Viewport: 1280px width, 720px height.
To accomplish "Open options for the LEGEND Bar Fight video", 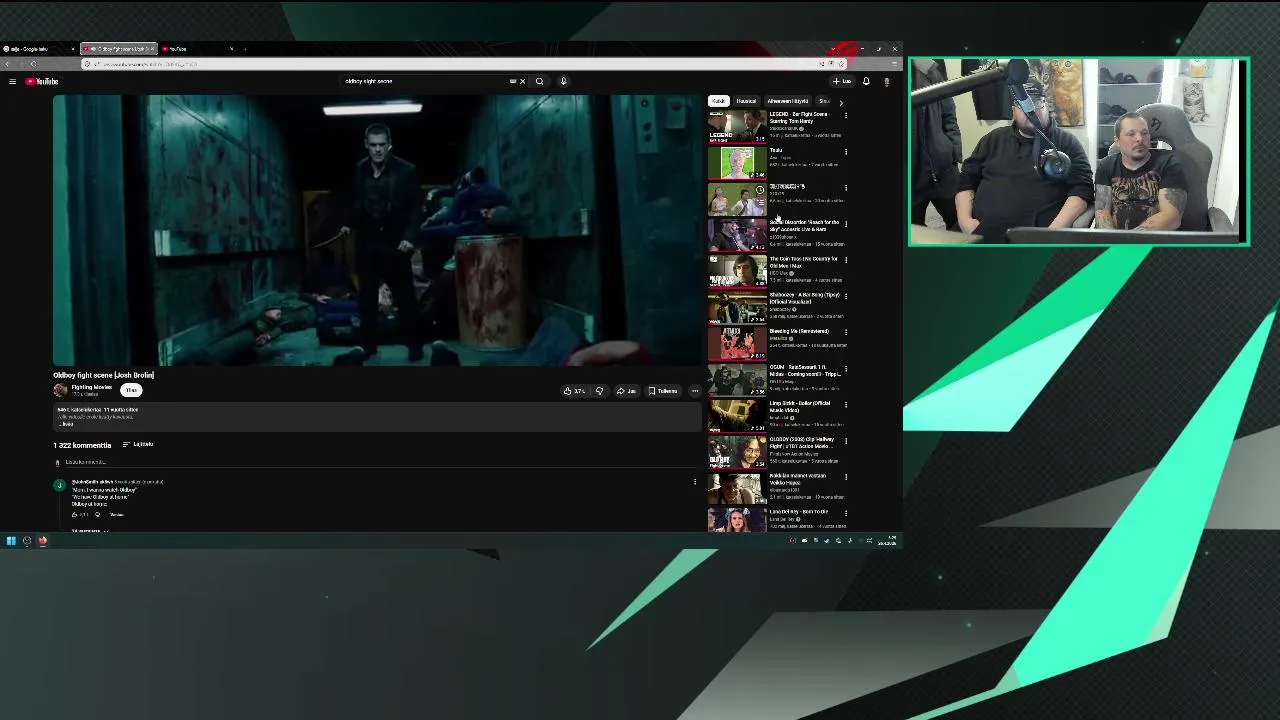I will click(x=846, y=116).
